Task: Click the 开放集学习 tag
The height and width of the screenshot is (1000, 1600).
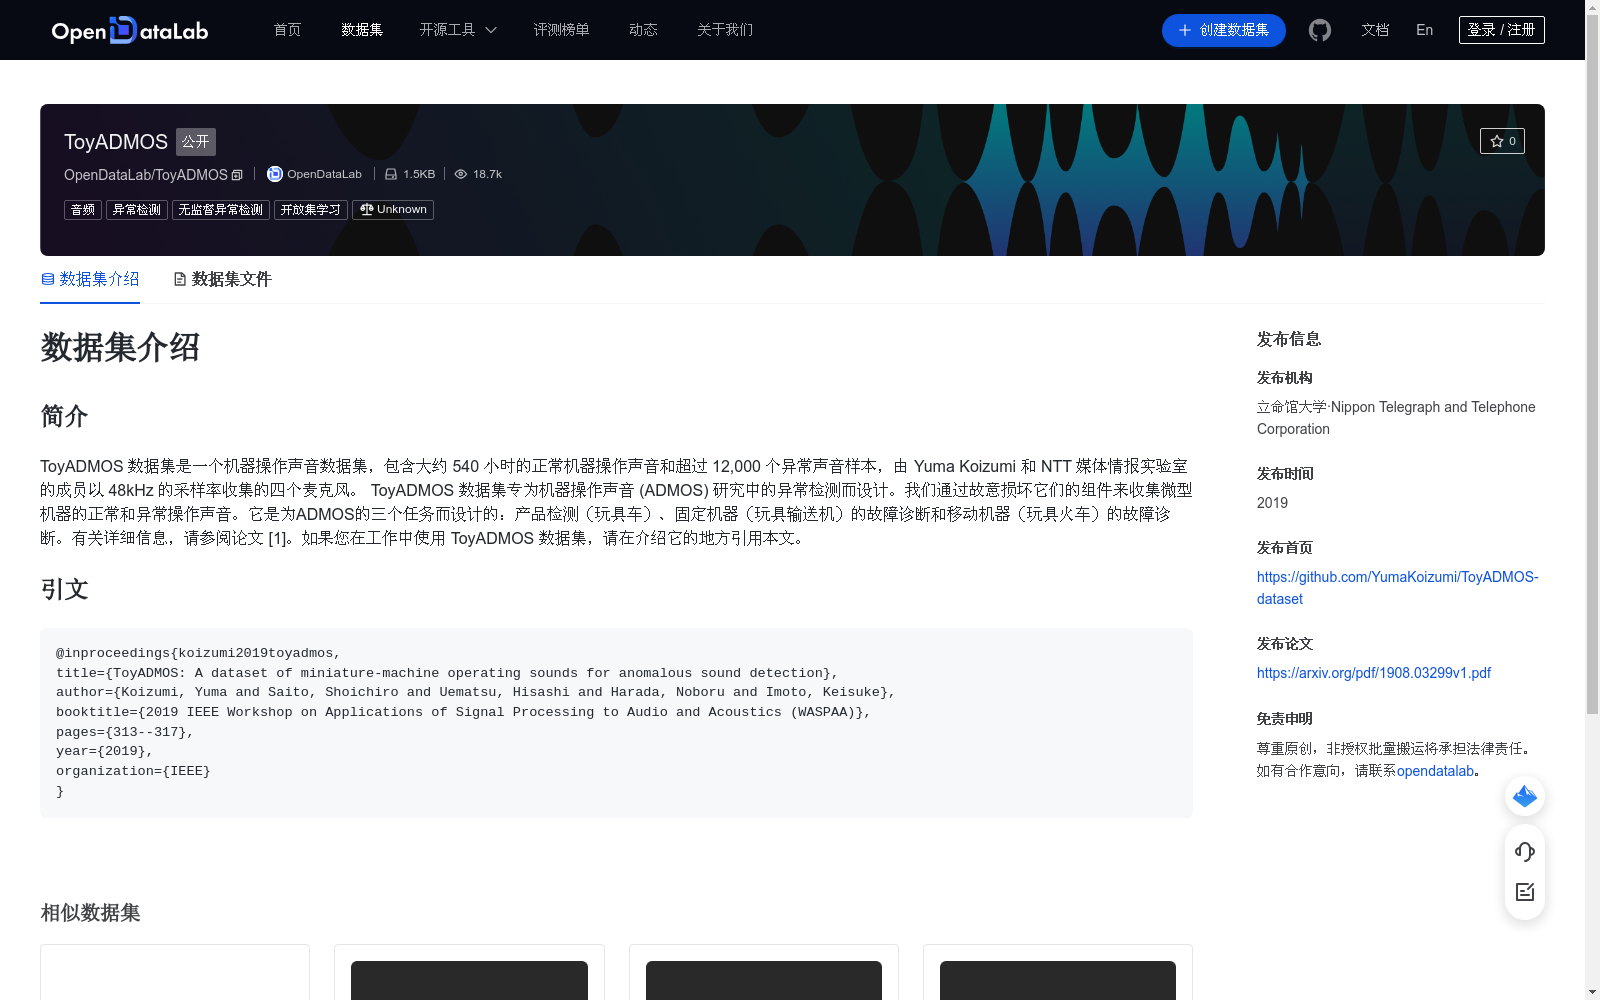Action: coord(311,210)
